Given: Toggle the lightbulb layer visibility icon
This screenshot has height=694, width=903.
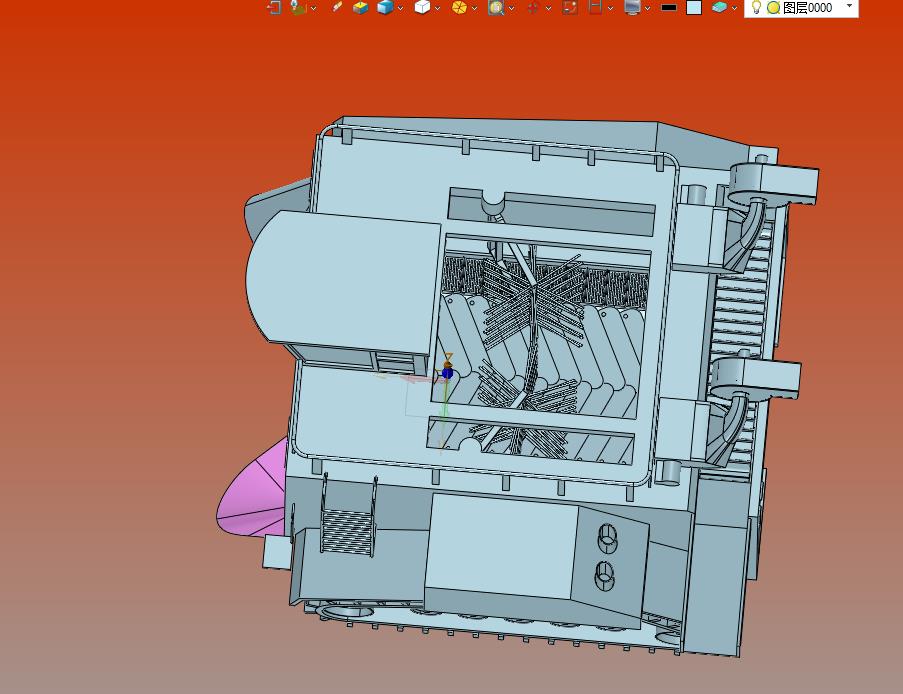Looking at the screenshot, I should pyautogui.click(x=757, y=7).
